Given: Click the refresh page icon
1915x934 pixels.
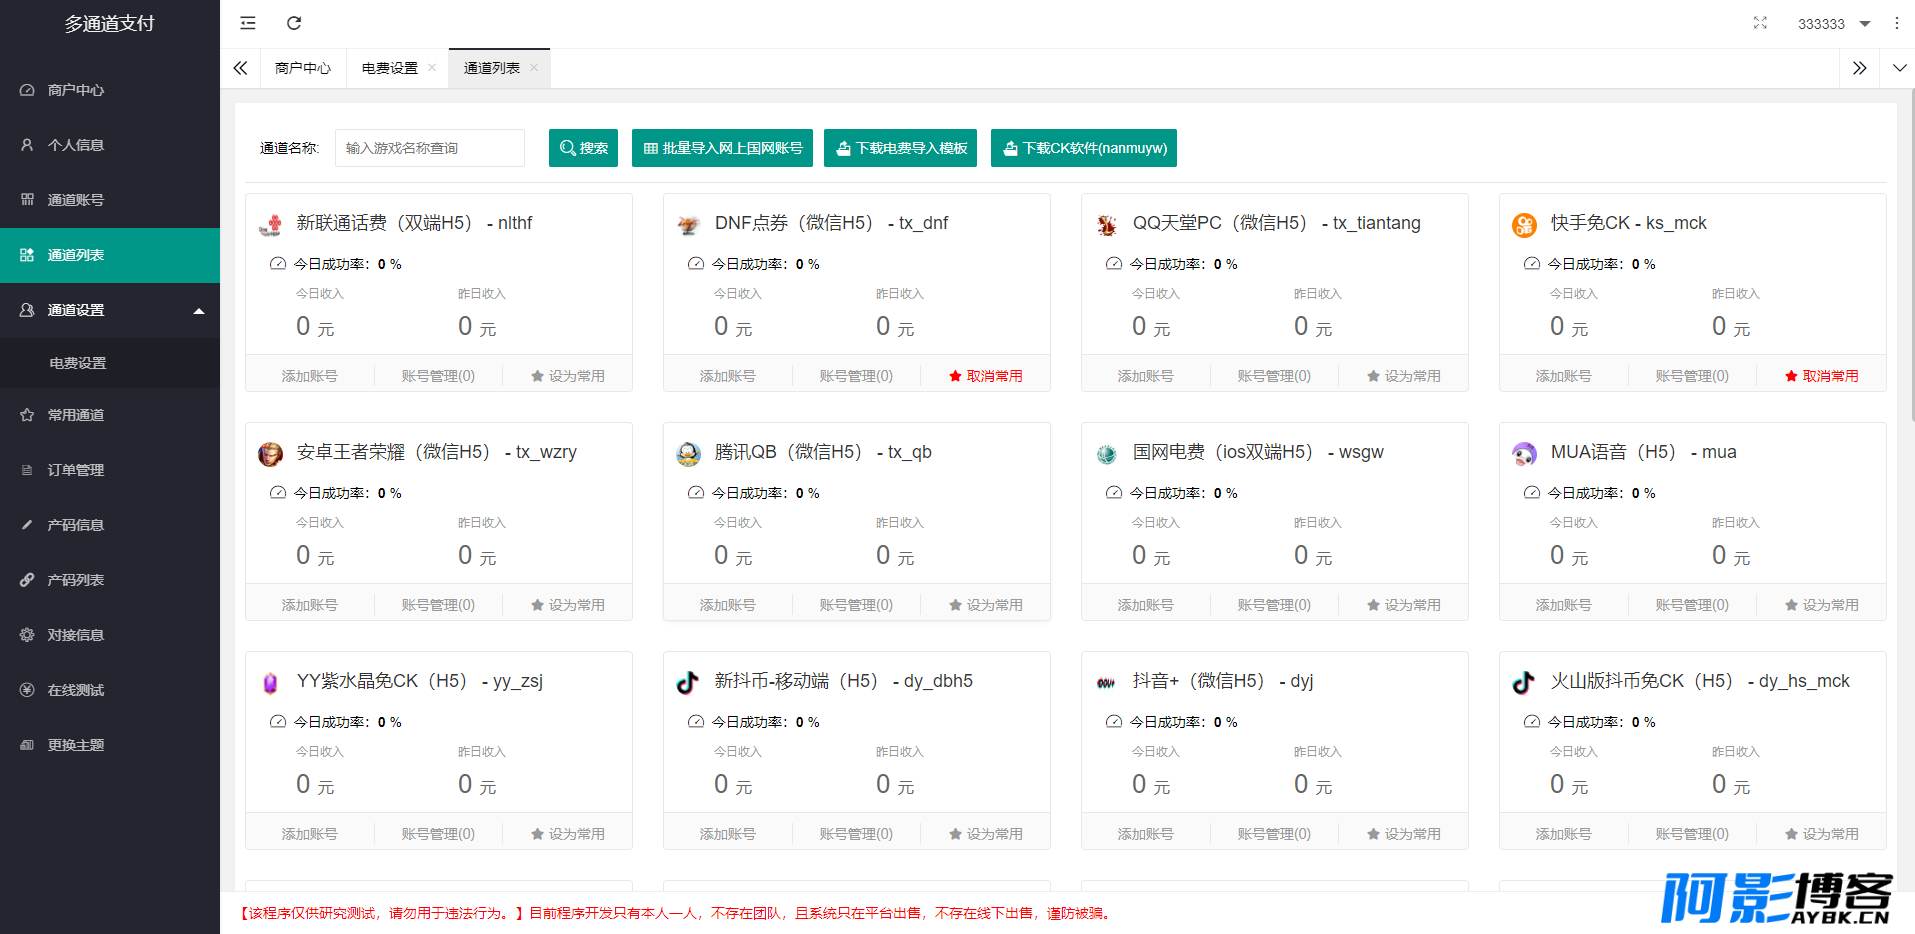Looking at the screenshot, I should (x=294, y=23).
